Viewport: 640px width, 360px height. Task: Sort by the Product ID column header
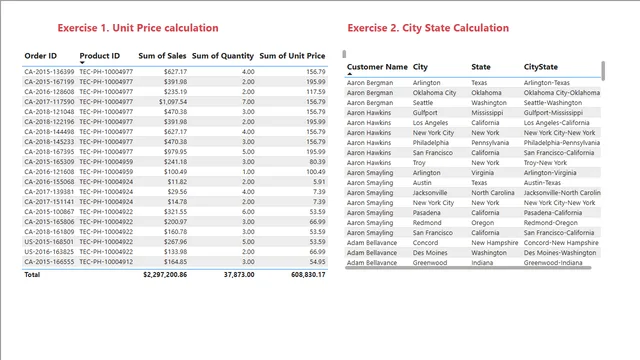[x=100, y=56]
